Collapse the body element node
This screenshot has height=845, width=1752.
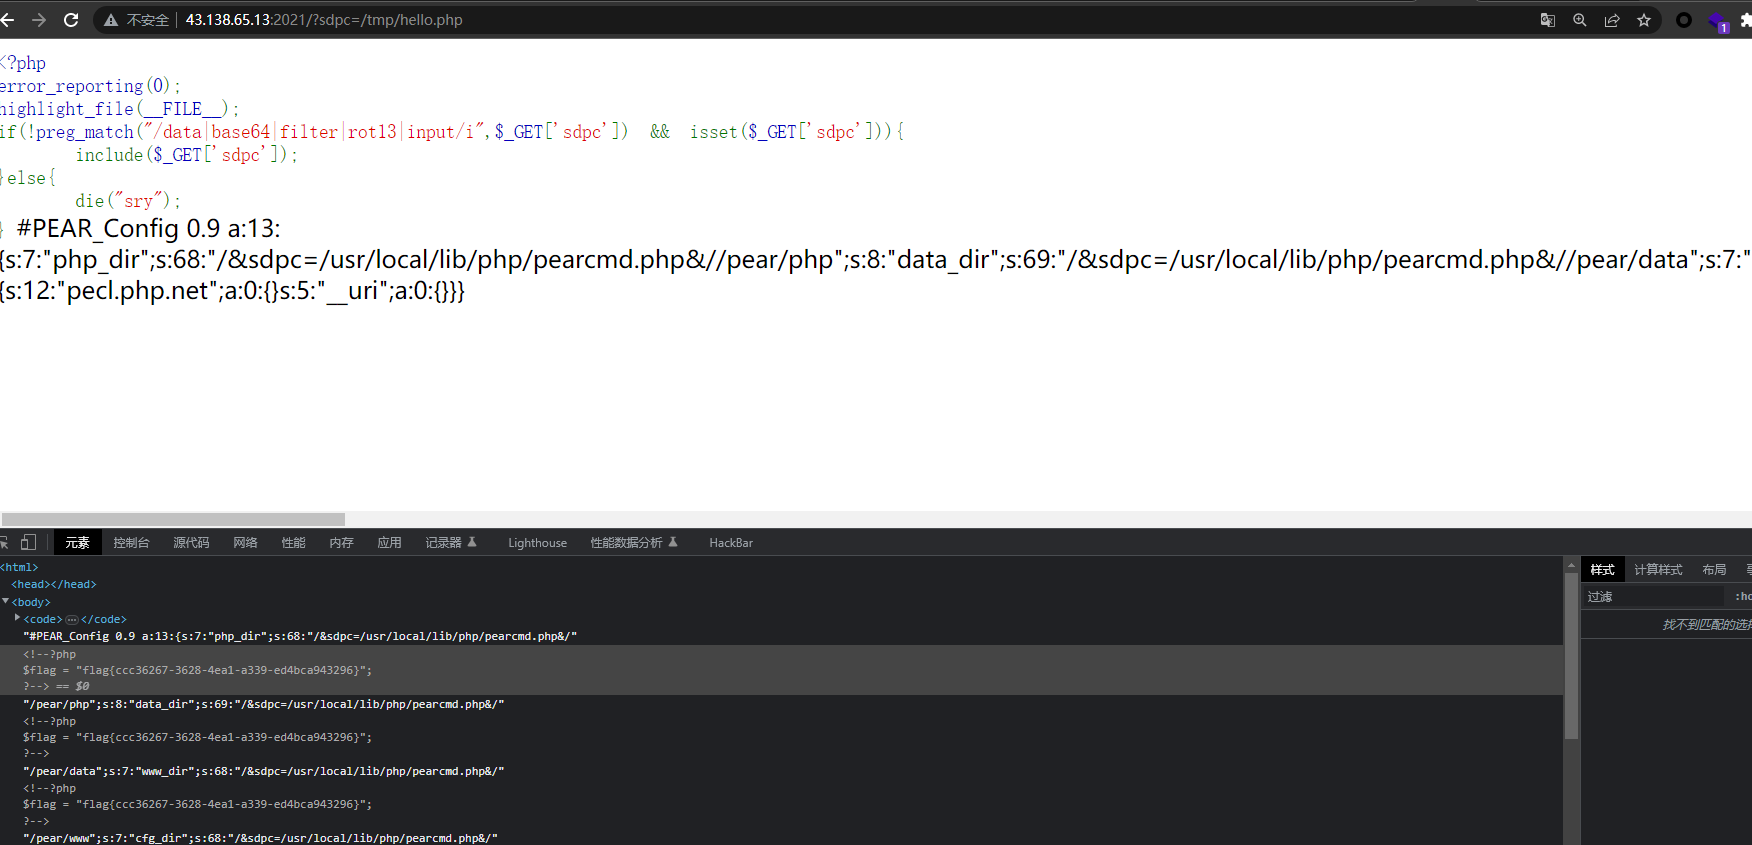point(5,601)
